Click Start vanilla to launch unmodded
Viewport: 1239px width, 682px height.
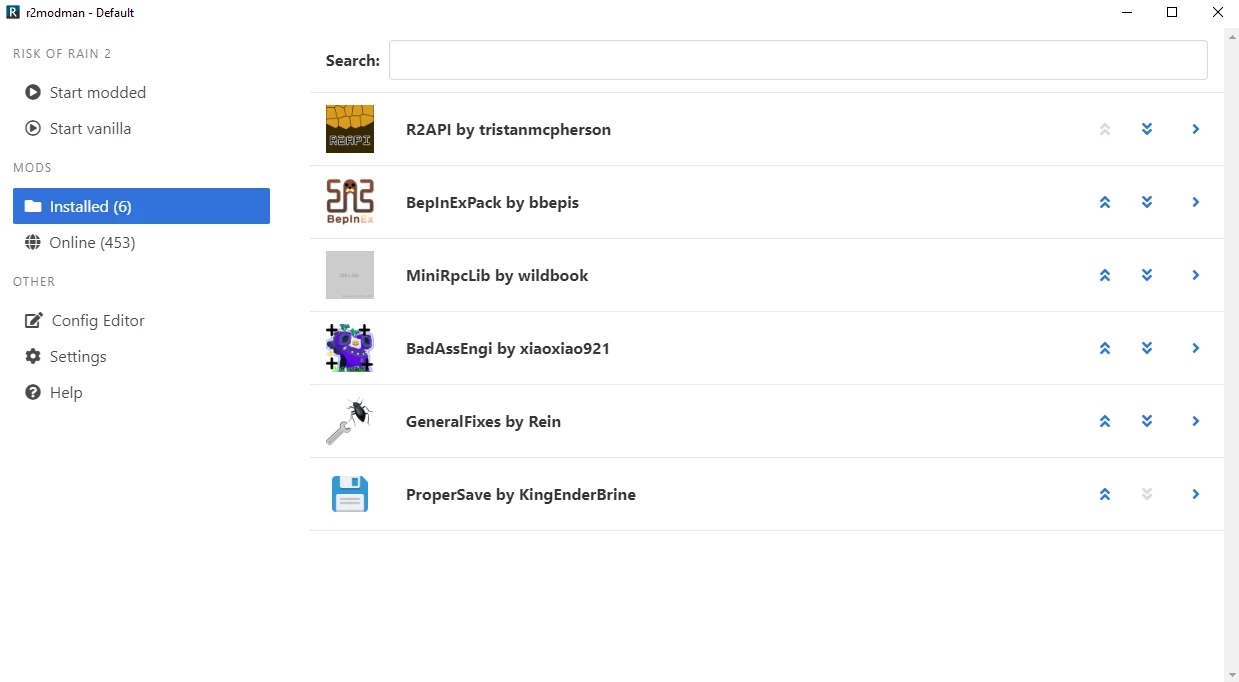90,128
